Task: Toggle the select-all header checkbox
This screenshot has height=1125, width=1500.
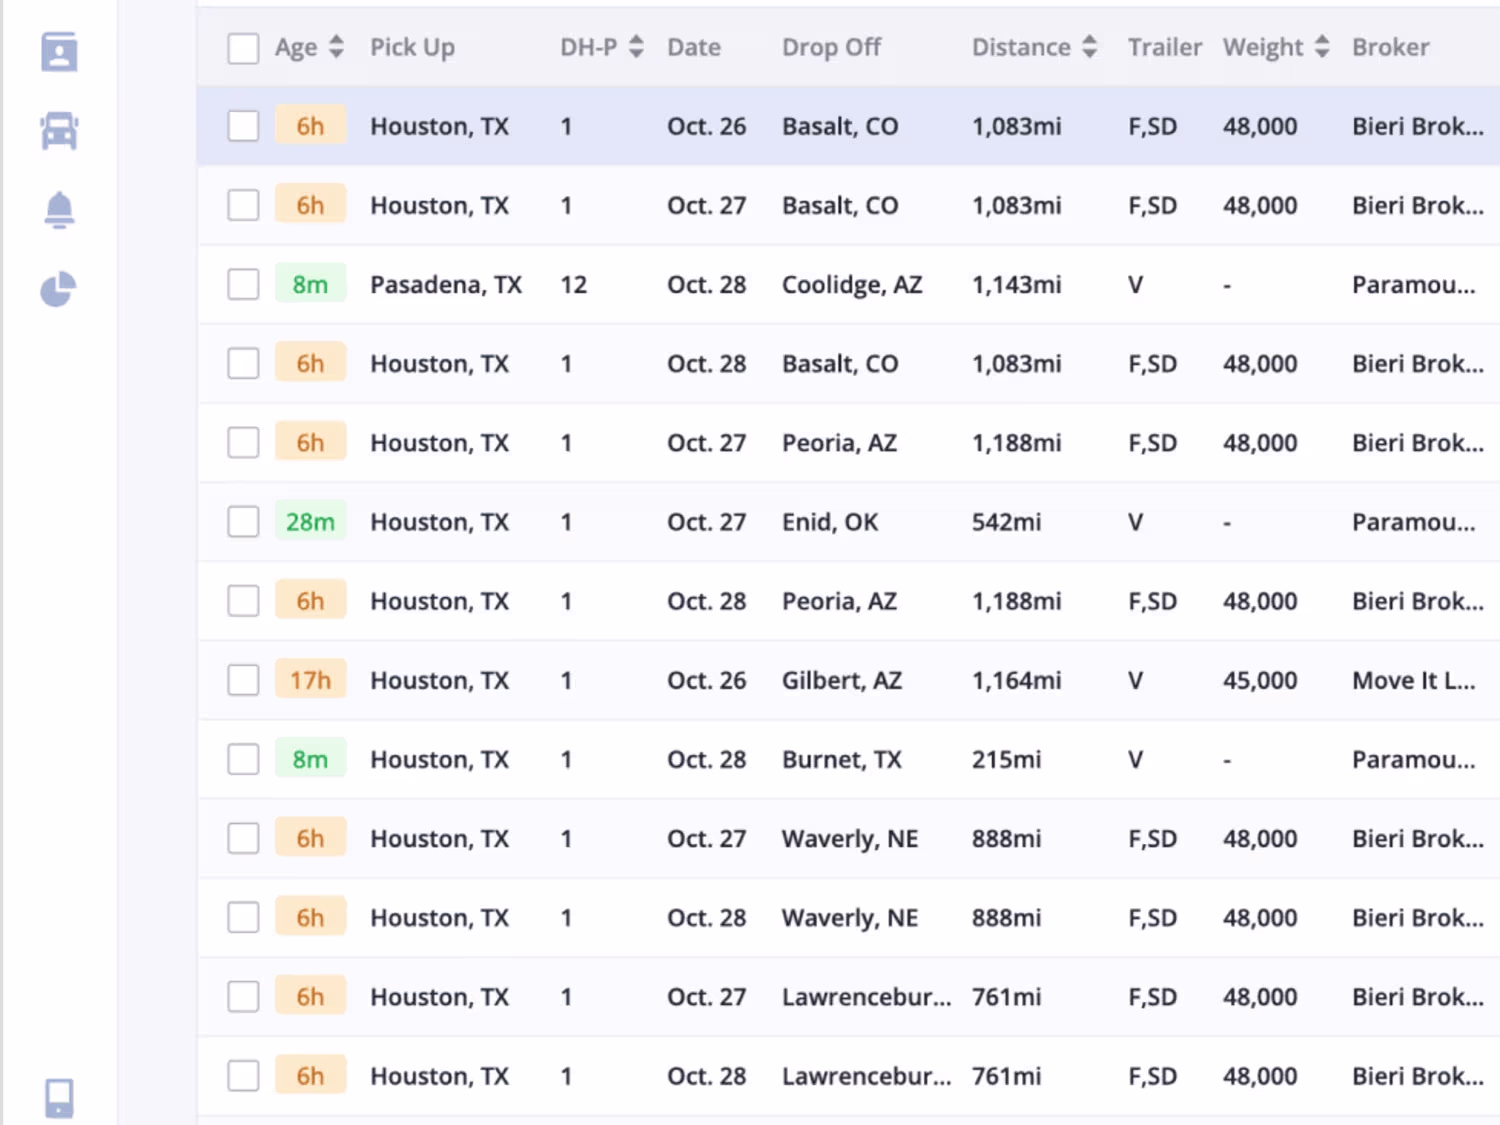Action: pyautogui.click(x=243, y=48)
